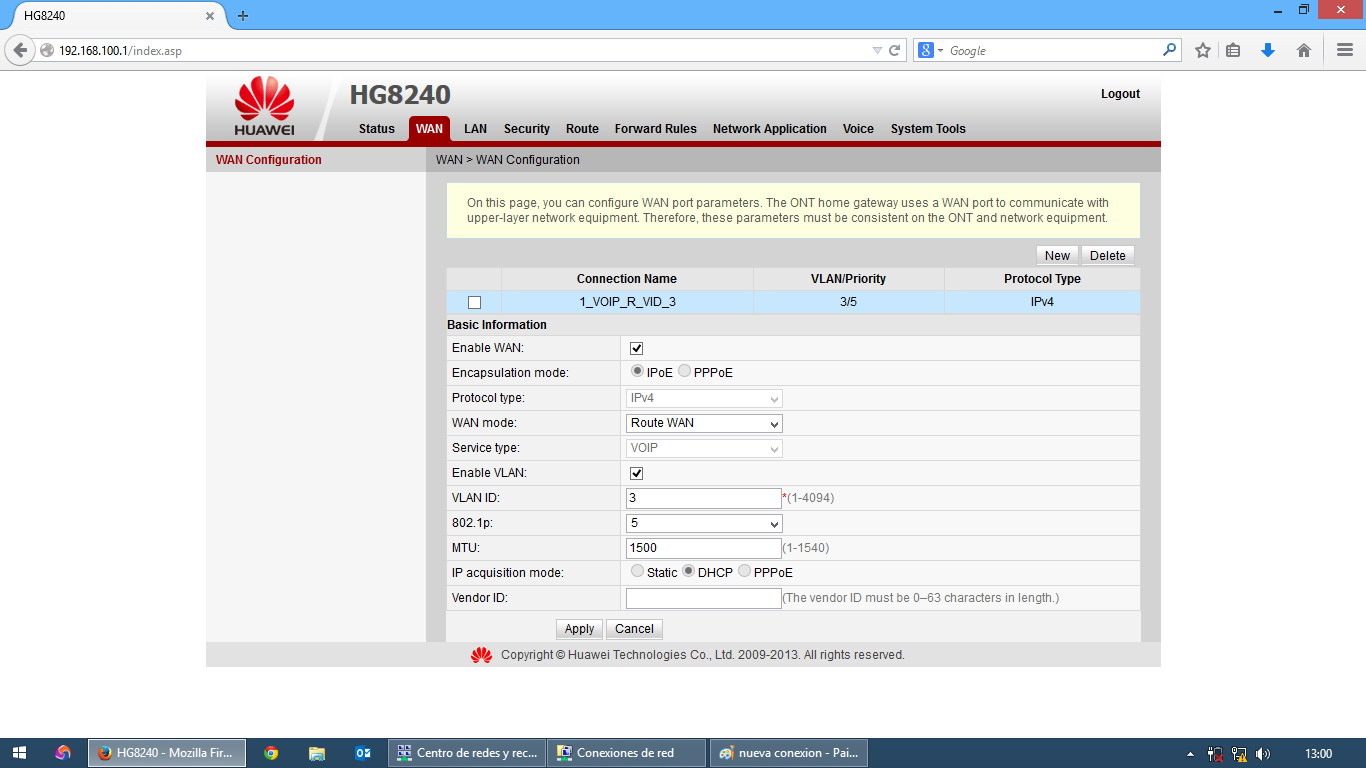Click New to add a WAN connection
Screen dimensions: 1366x768
point(1057,255)
